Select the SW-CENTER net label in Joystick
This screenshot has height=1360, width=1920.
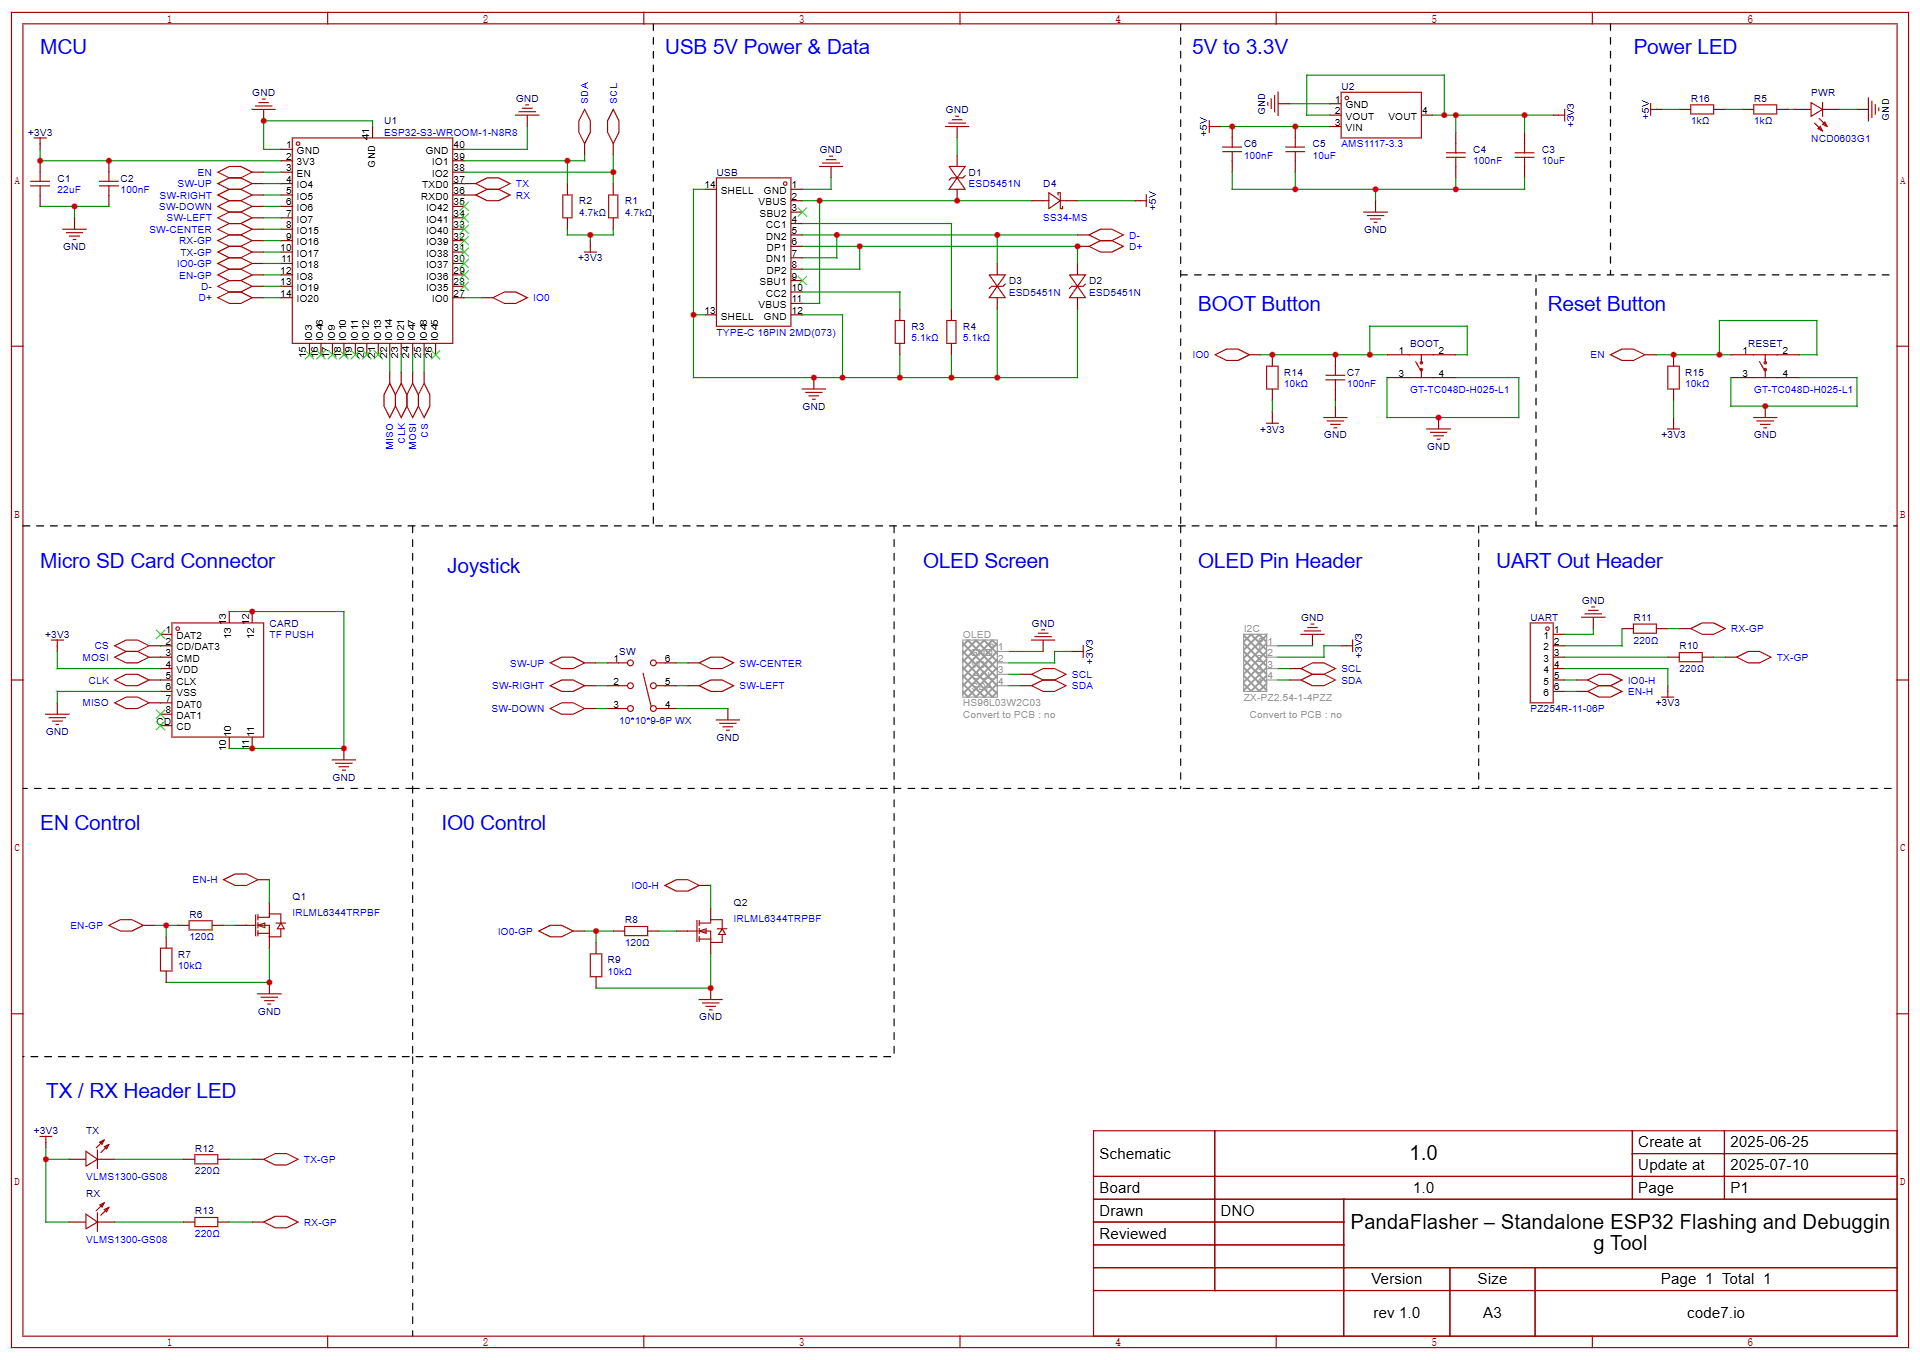[770, 664]
